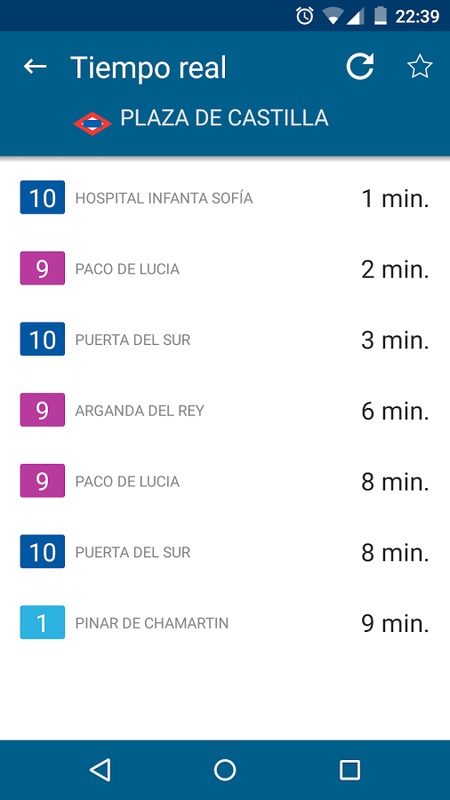Tap Pinar de Chamartin destination text
The image size is (450, 800).
(152, 623)
